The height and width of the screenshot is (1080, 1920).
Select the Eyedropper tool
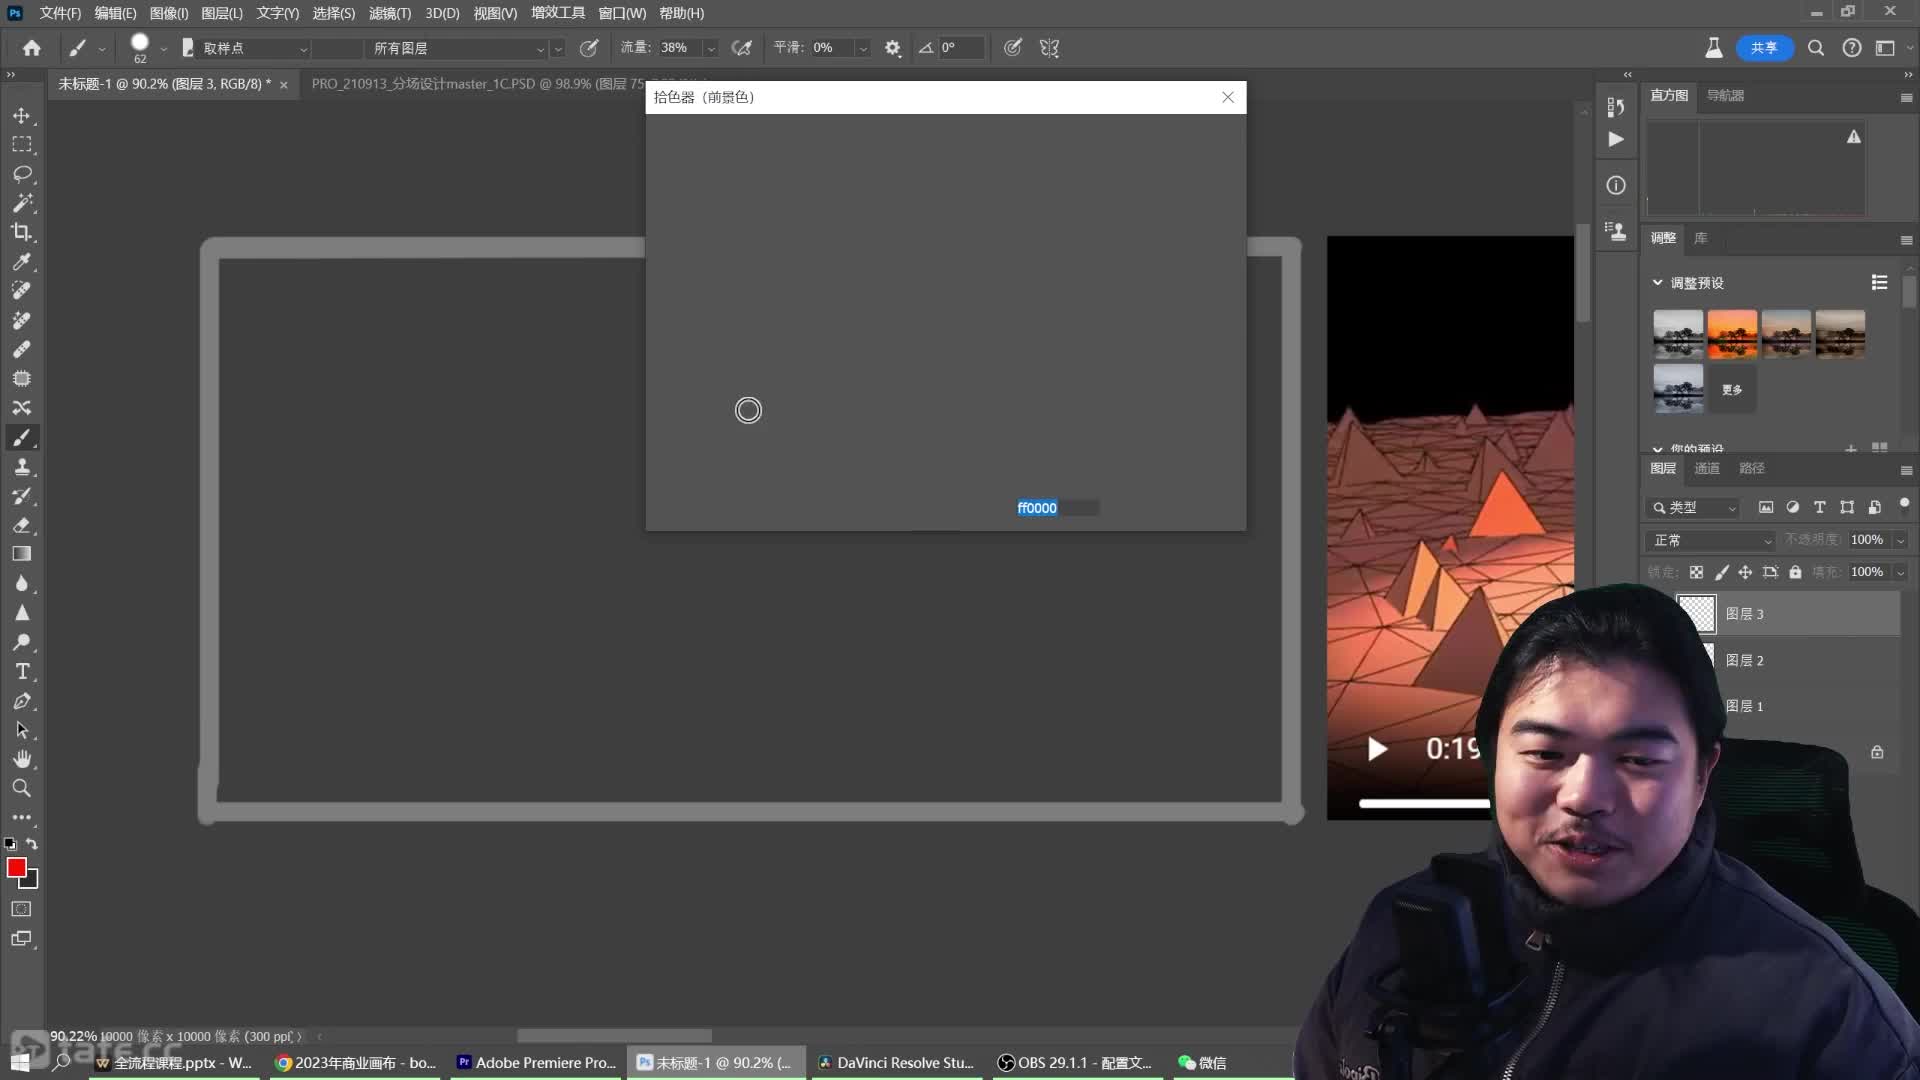click(22, 262)
